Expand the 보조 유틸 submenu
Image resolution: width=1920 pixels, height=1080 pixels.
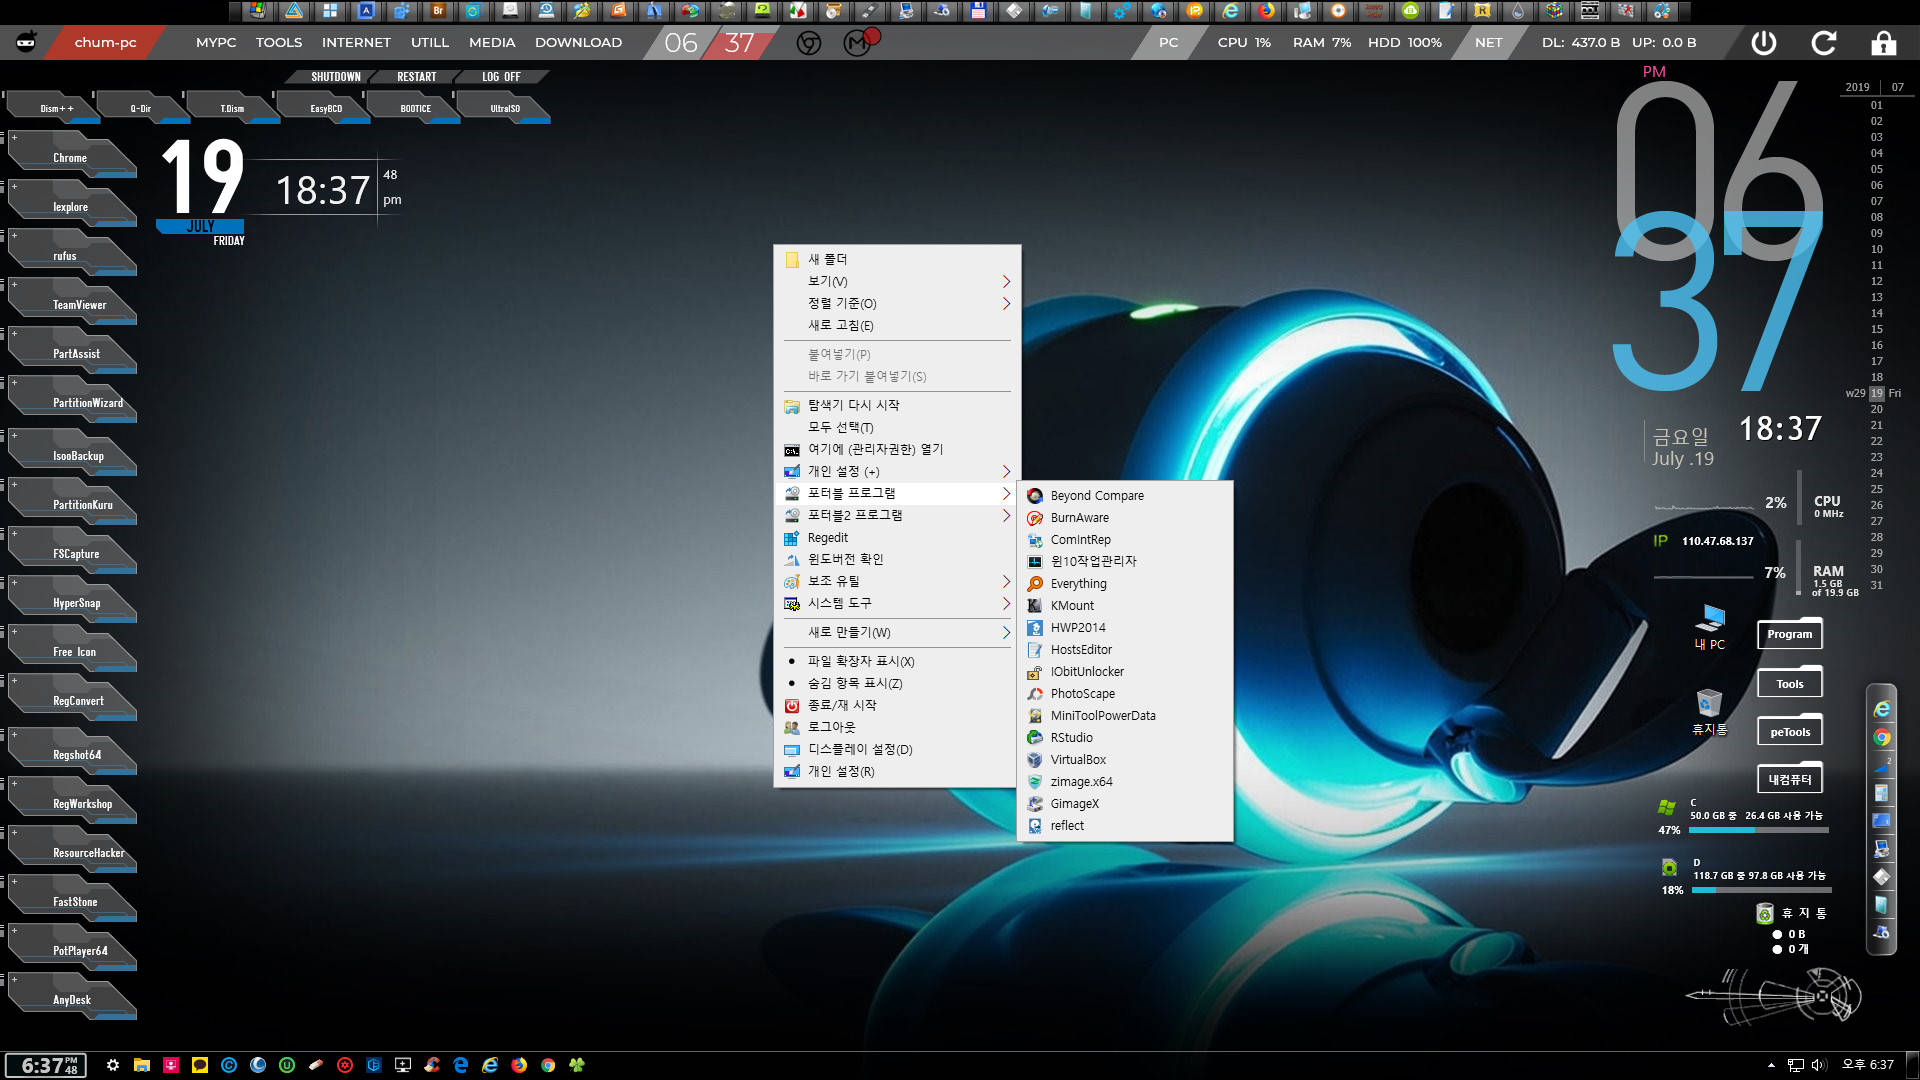pyautogui.click(x=897, y=582)
